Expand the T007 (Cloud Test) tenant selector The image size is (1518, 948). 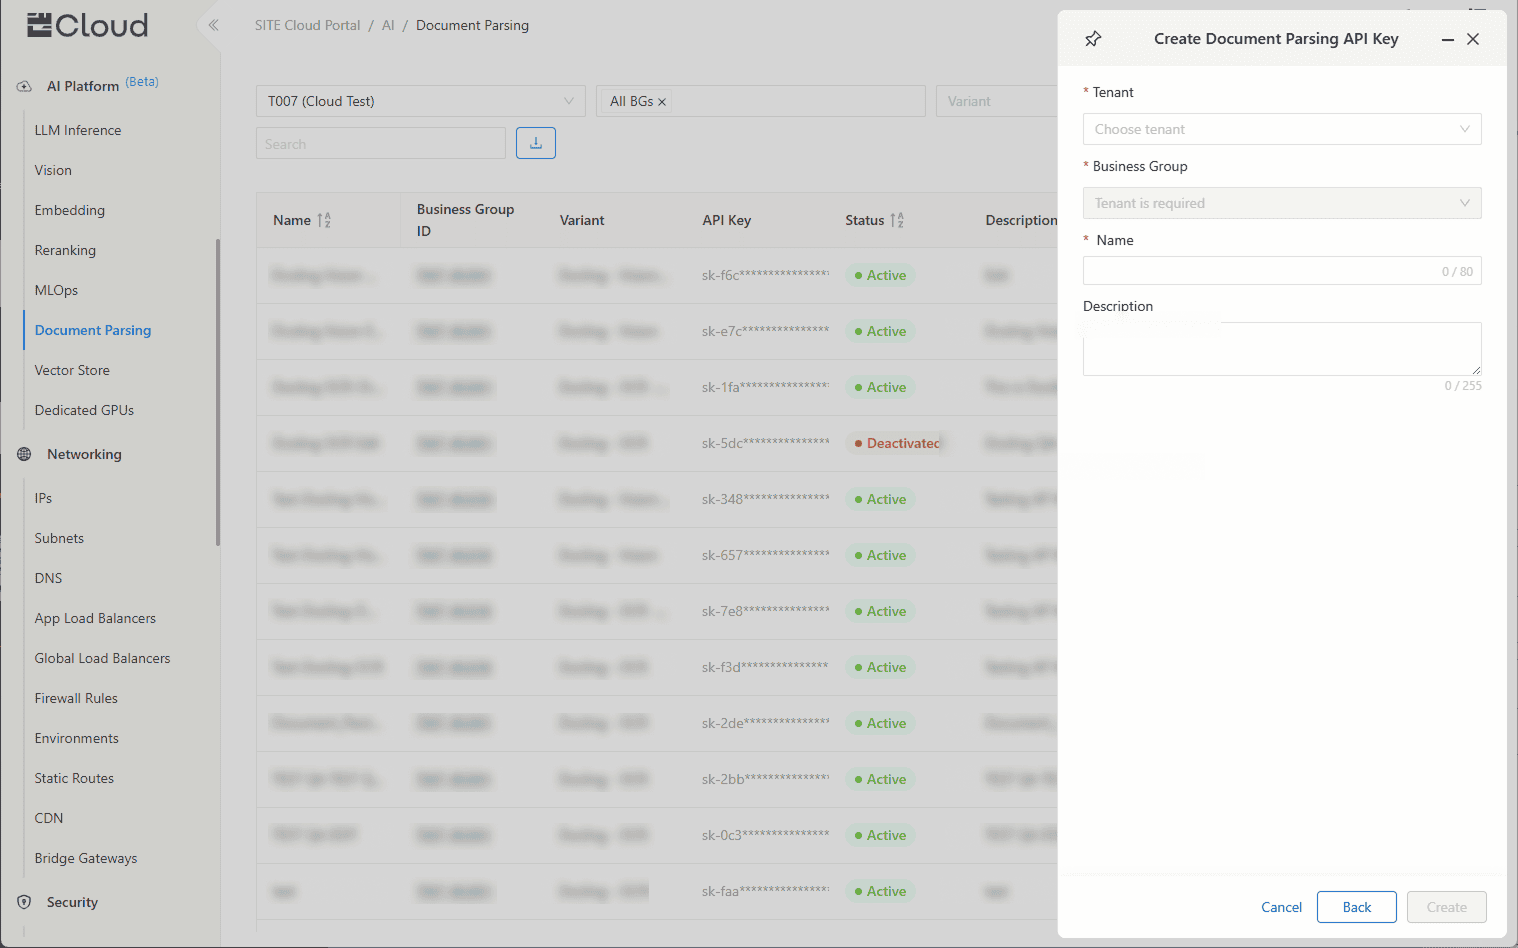click(420, 101)
